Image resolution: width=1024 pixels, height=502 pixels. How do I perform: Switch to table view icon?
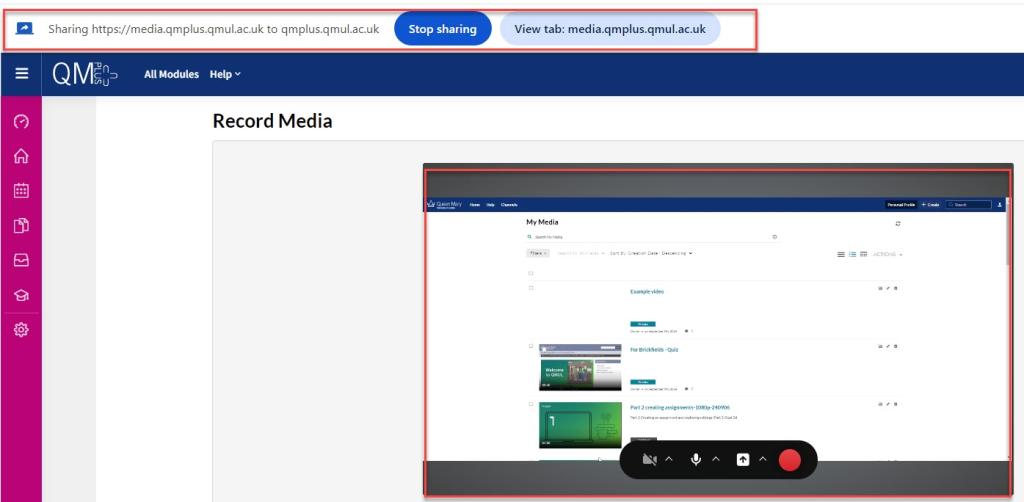[x=863, y=255]
